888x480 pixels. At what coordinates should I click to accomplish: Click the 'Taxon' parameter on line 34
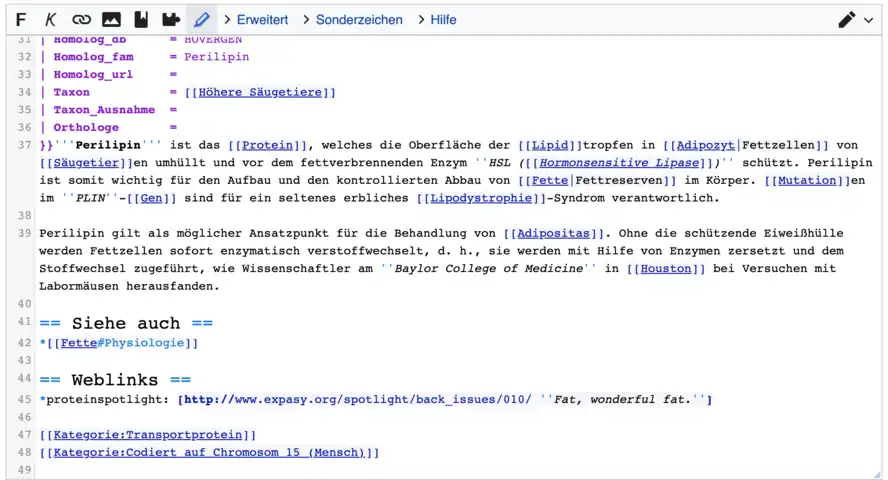pyautogui.click(x=71, y=92)
